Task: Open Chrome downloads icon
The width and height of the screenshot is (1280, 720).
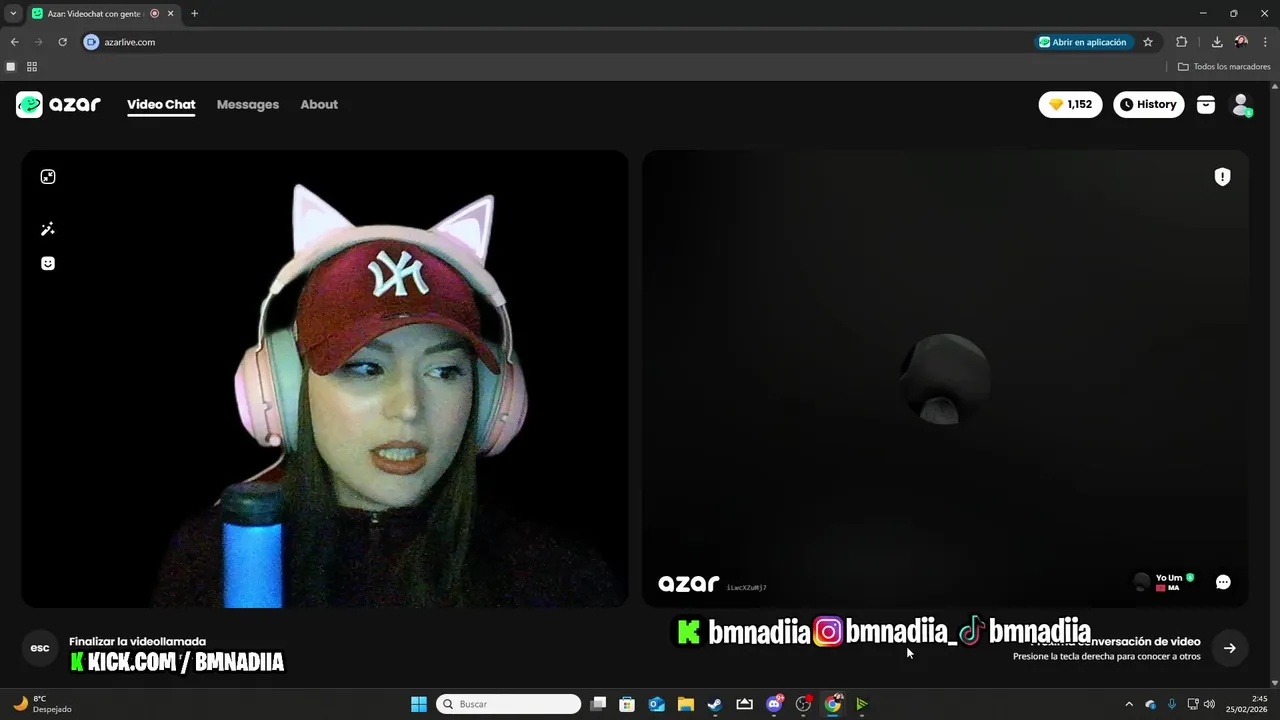Action: pos(1217,42)
